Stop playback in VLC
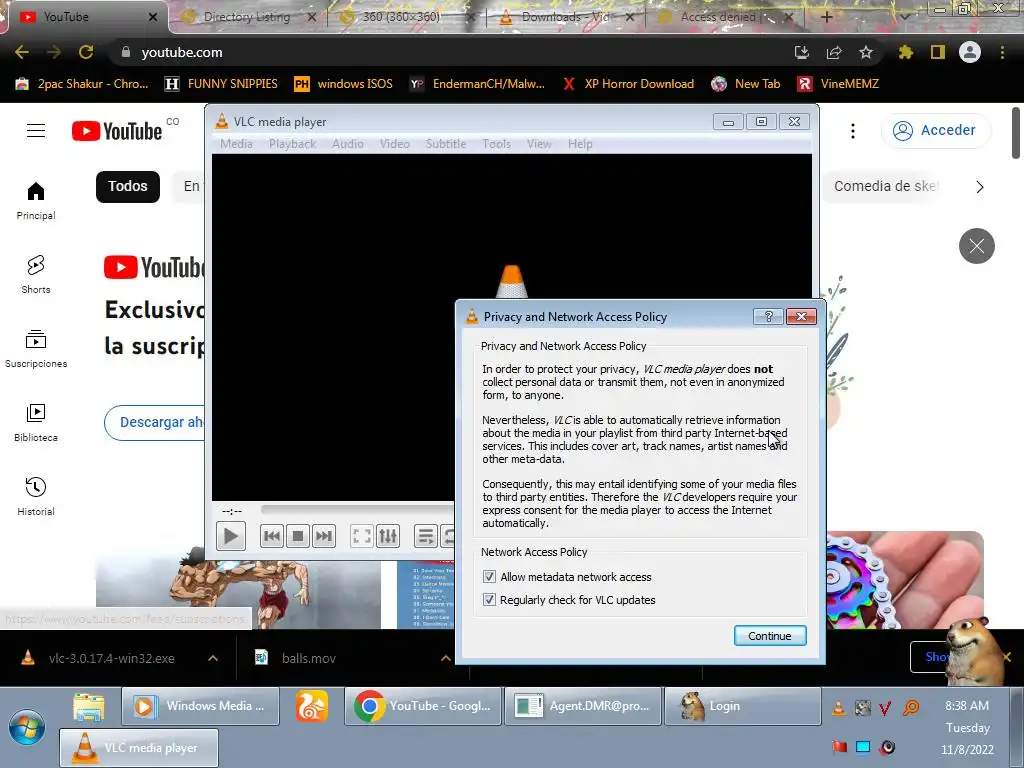This screenshot has width=1024, height=768. [298, 536]
